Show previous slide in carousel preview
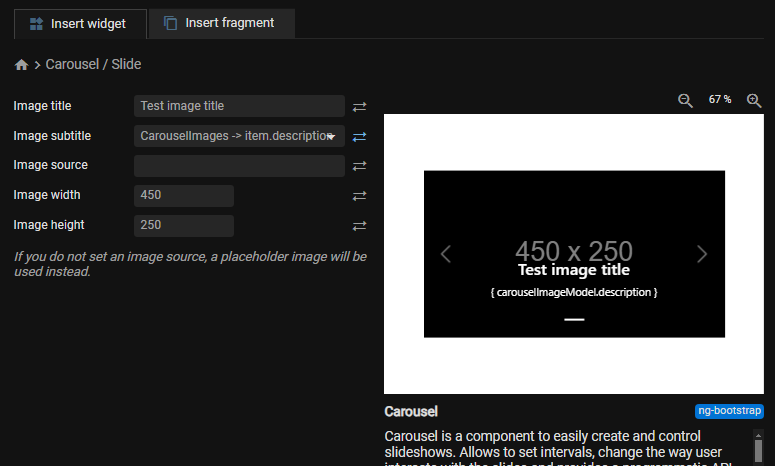 point(446,254)
